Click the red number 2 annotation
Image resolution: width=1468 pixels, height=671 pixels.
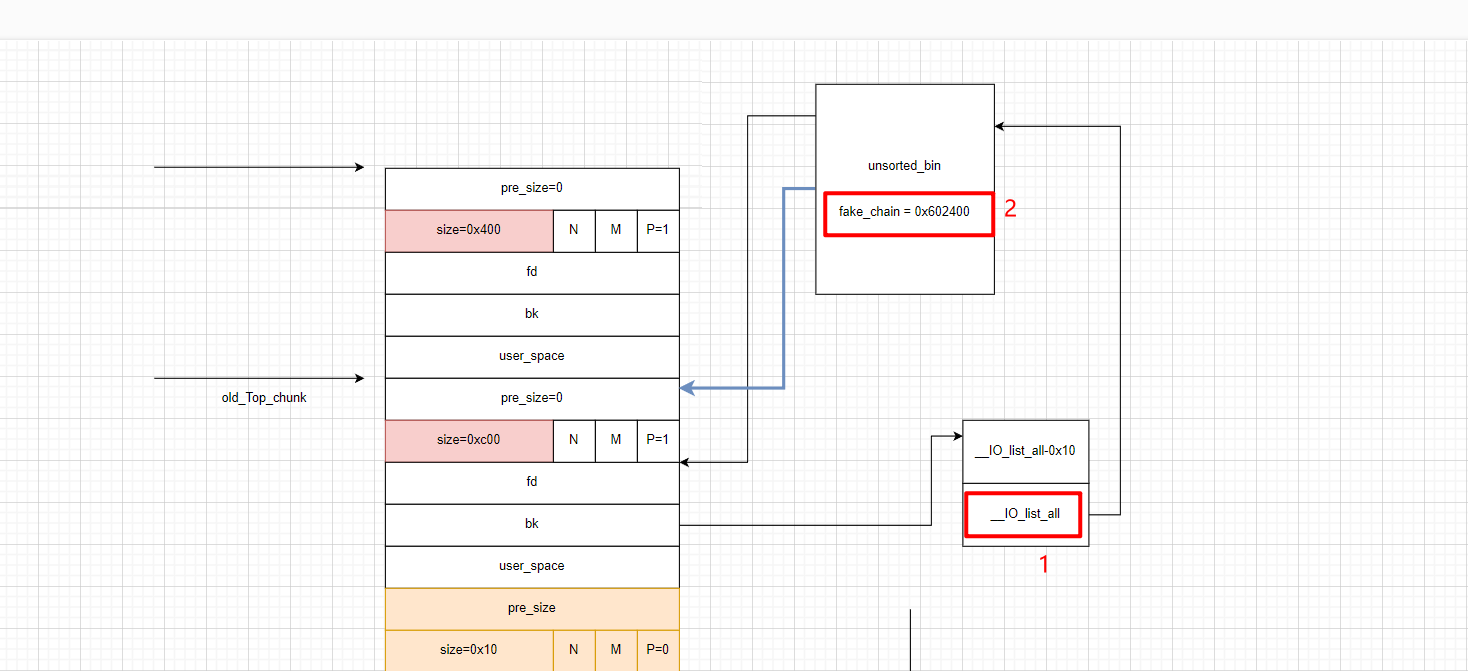tap(1010, 209)
